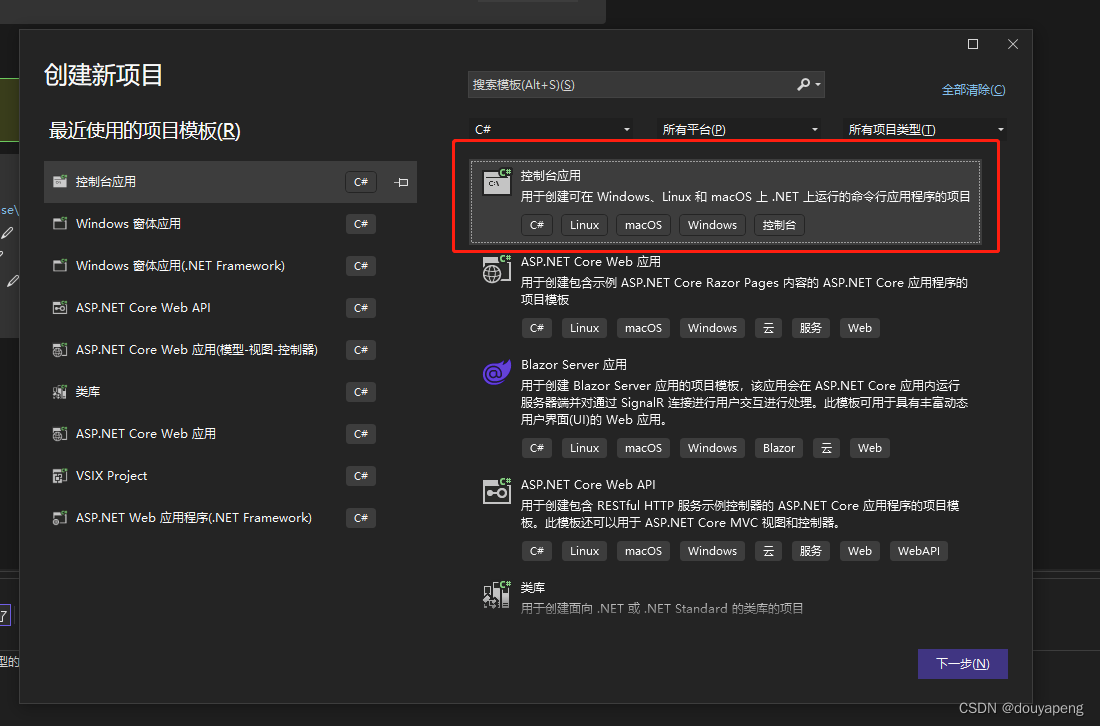Click the 类库 icon in recent templates
Screen dimensions: 1100x726
click(60, 392)
